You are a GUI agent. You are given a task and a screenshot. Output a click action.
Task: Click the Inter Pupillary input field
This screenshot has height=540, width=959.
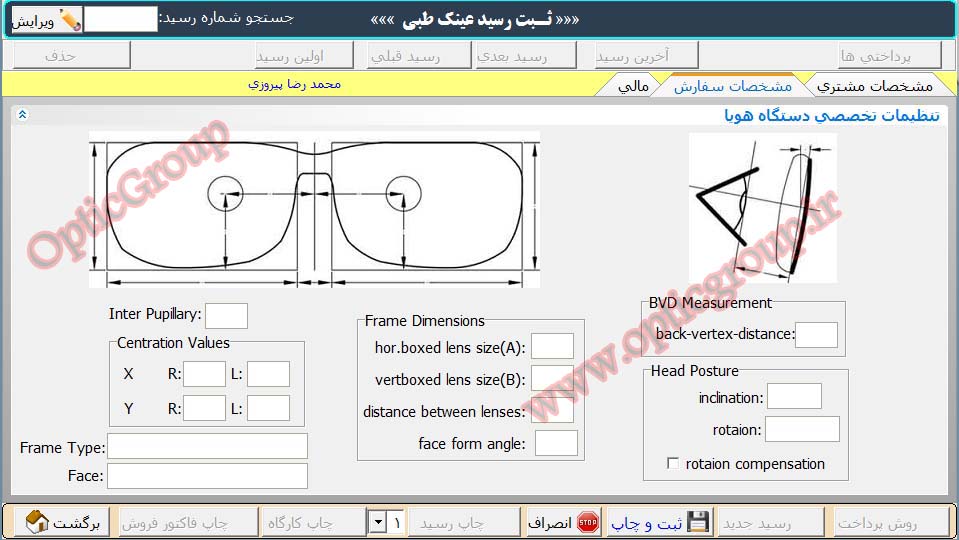[x=226, y=315]
